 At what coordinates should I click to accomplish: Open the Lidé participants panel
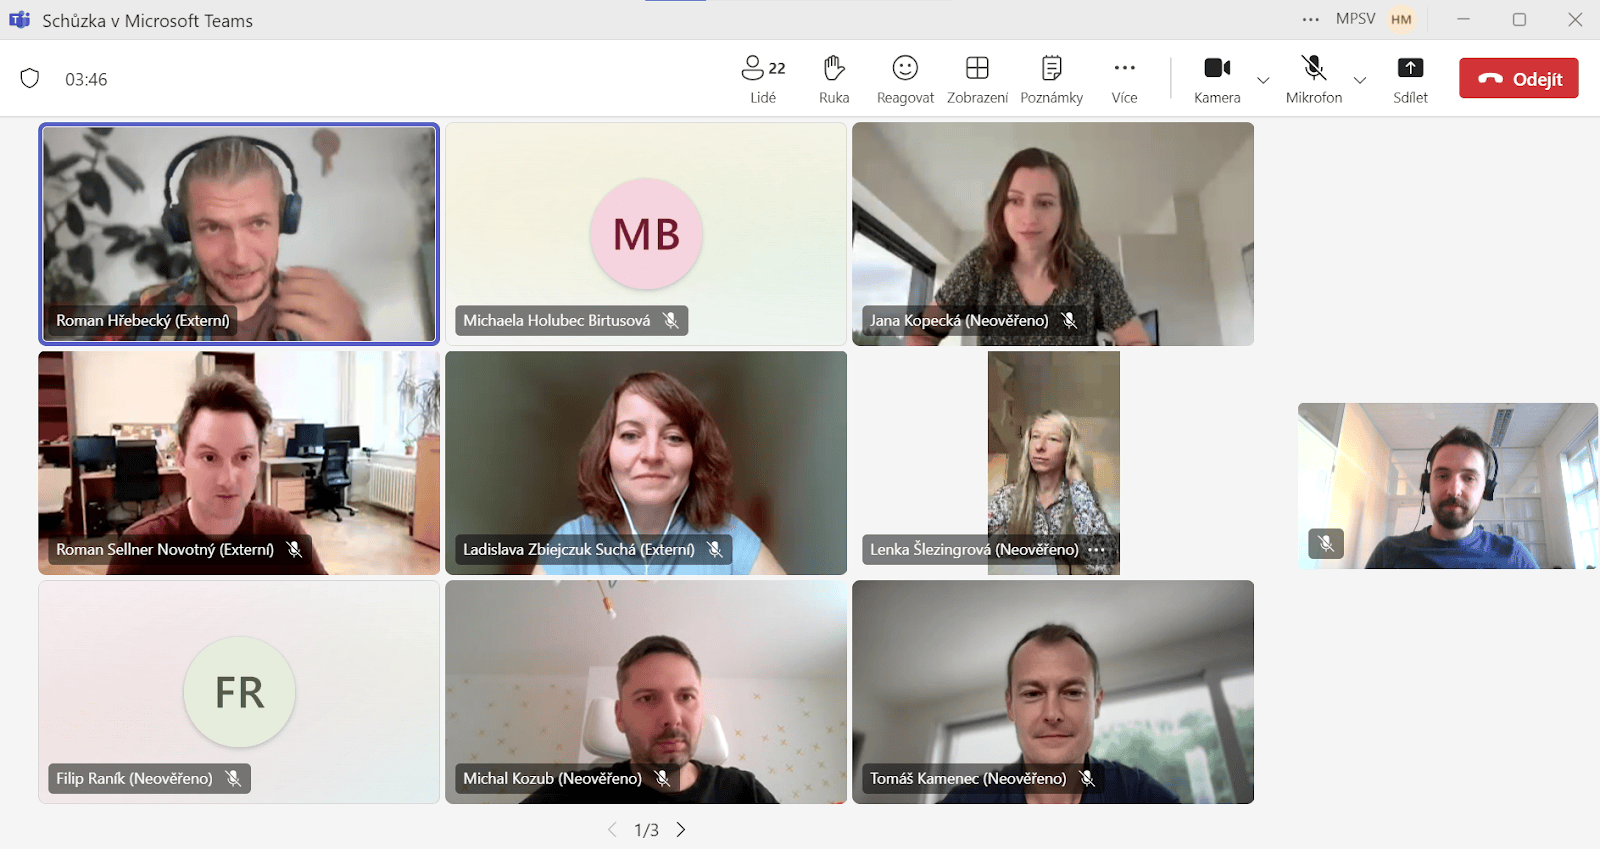pos(763,79)
